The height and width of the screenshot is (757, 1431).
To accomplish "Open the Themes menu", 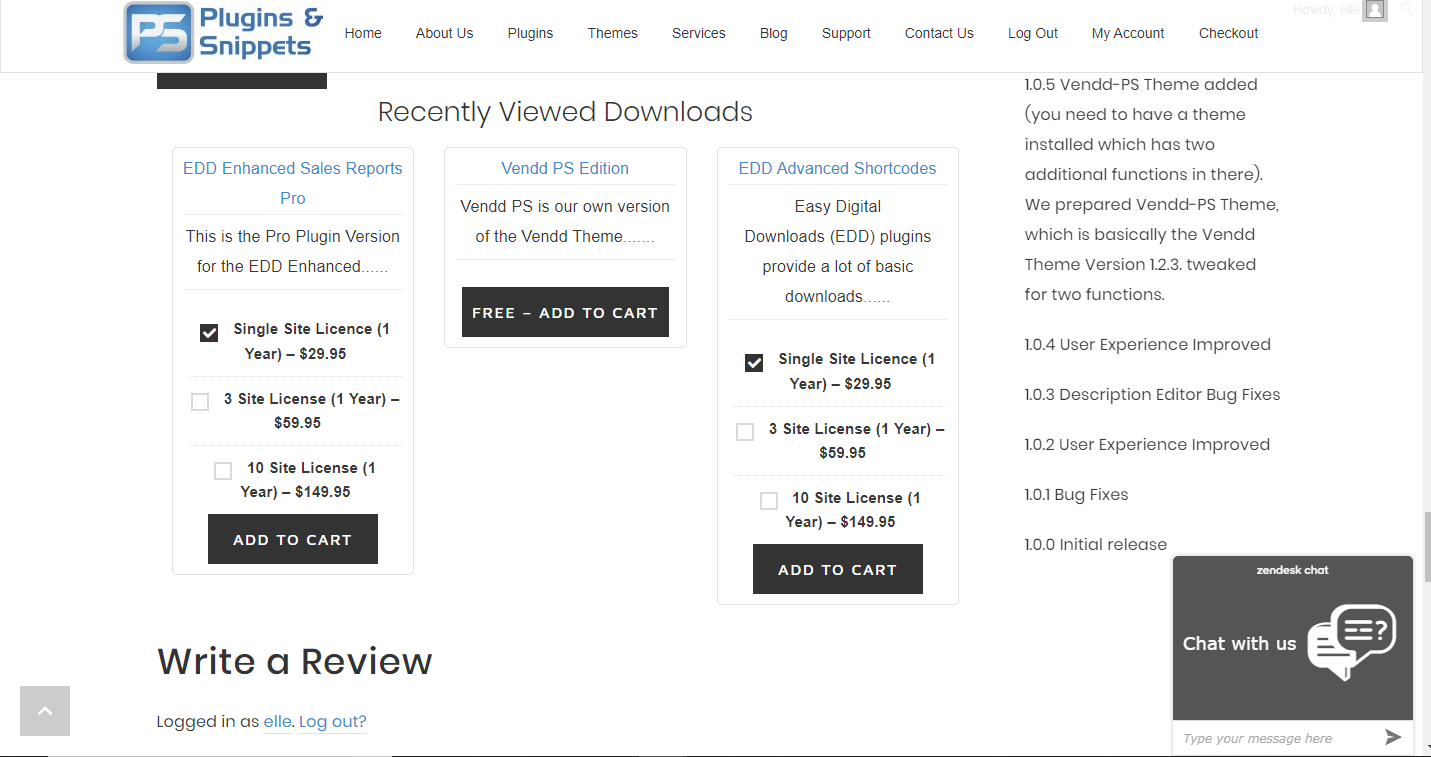I will tap(613, 33).
